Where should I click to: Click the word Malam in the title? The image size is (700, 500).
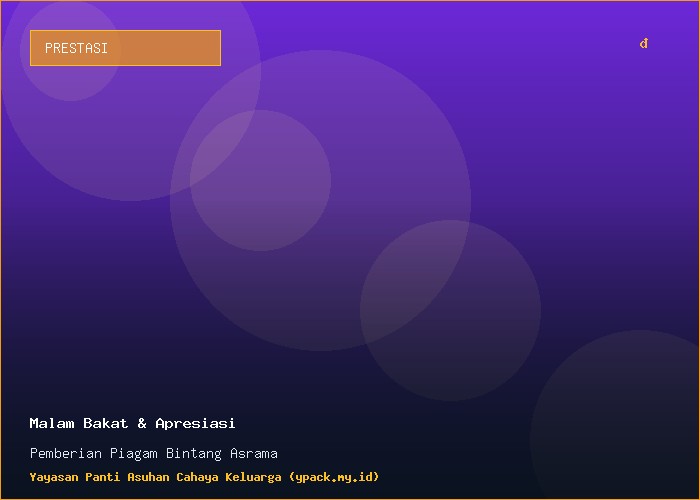[x=52, y=423]
